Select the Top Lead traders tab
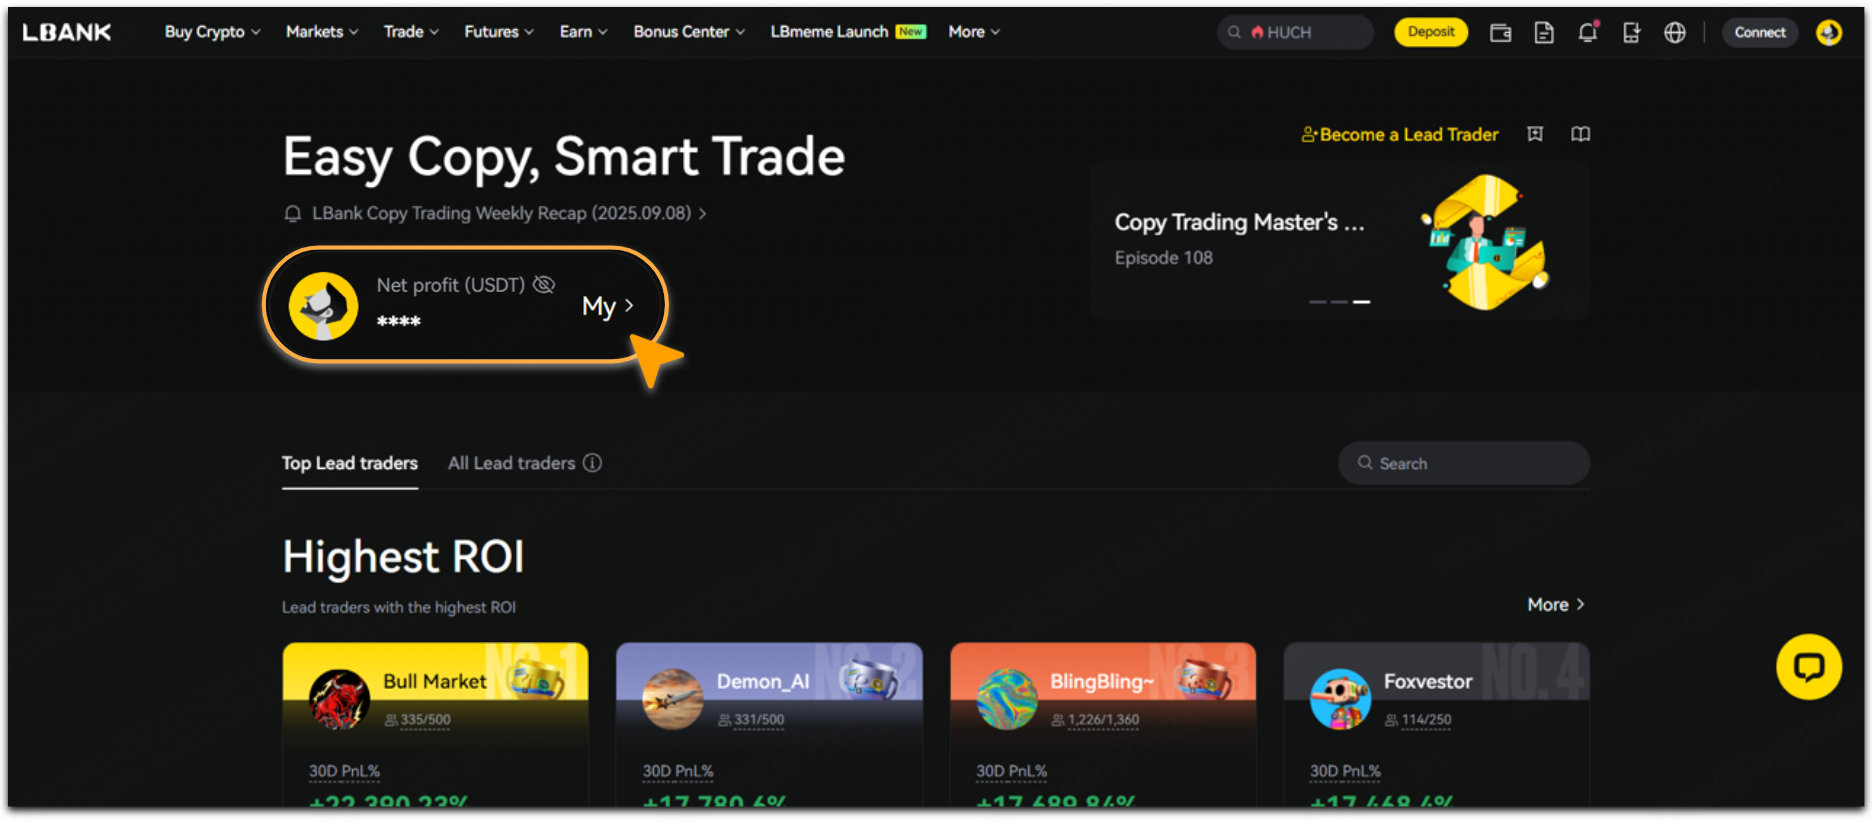This screenshot has width=1872, height=821. (349, 463)
